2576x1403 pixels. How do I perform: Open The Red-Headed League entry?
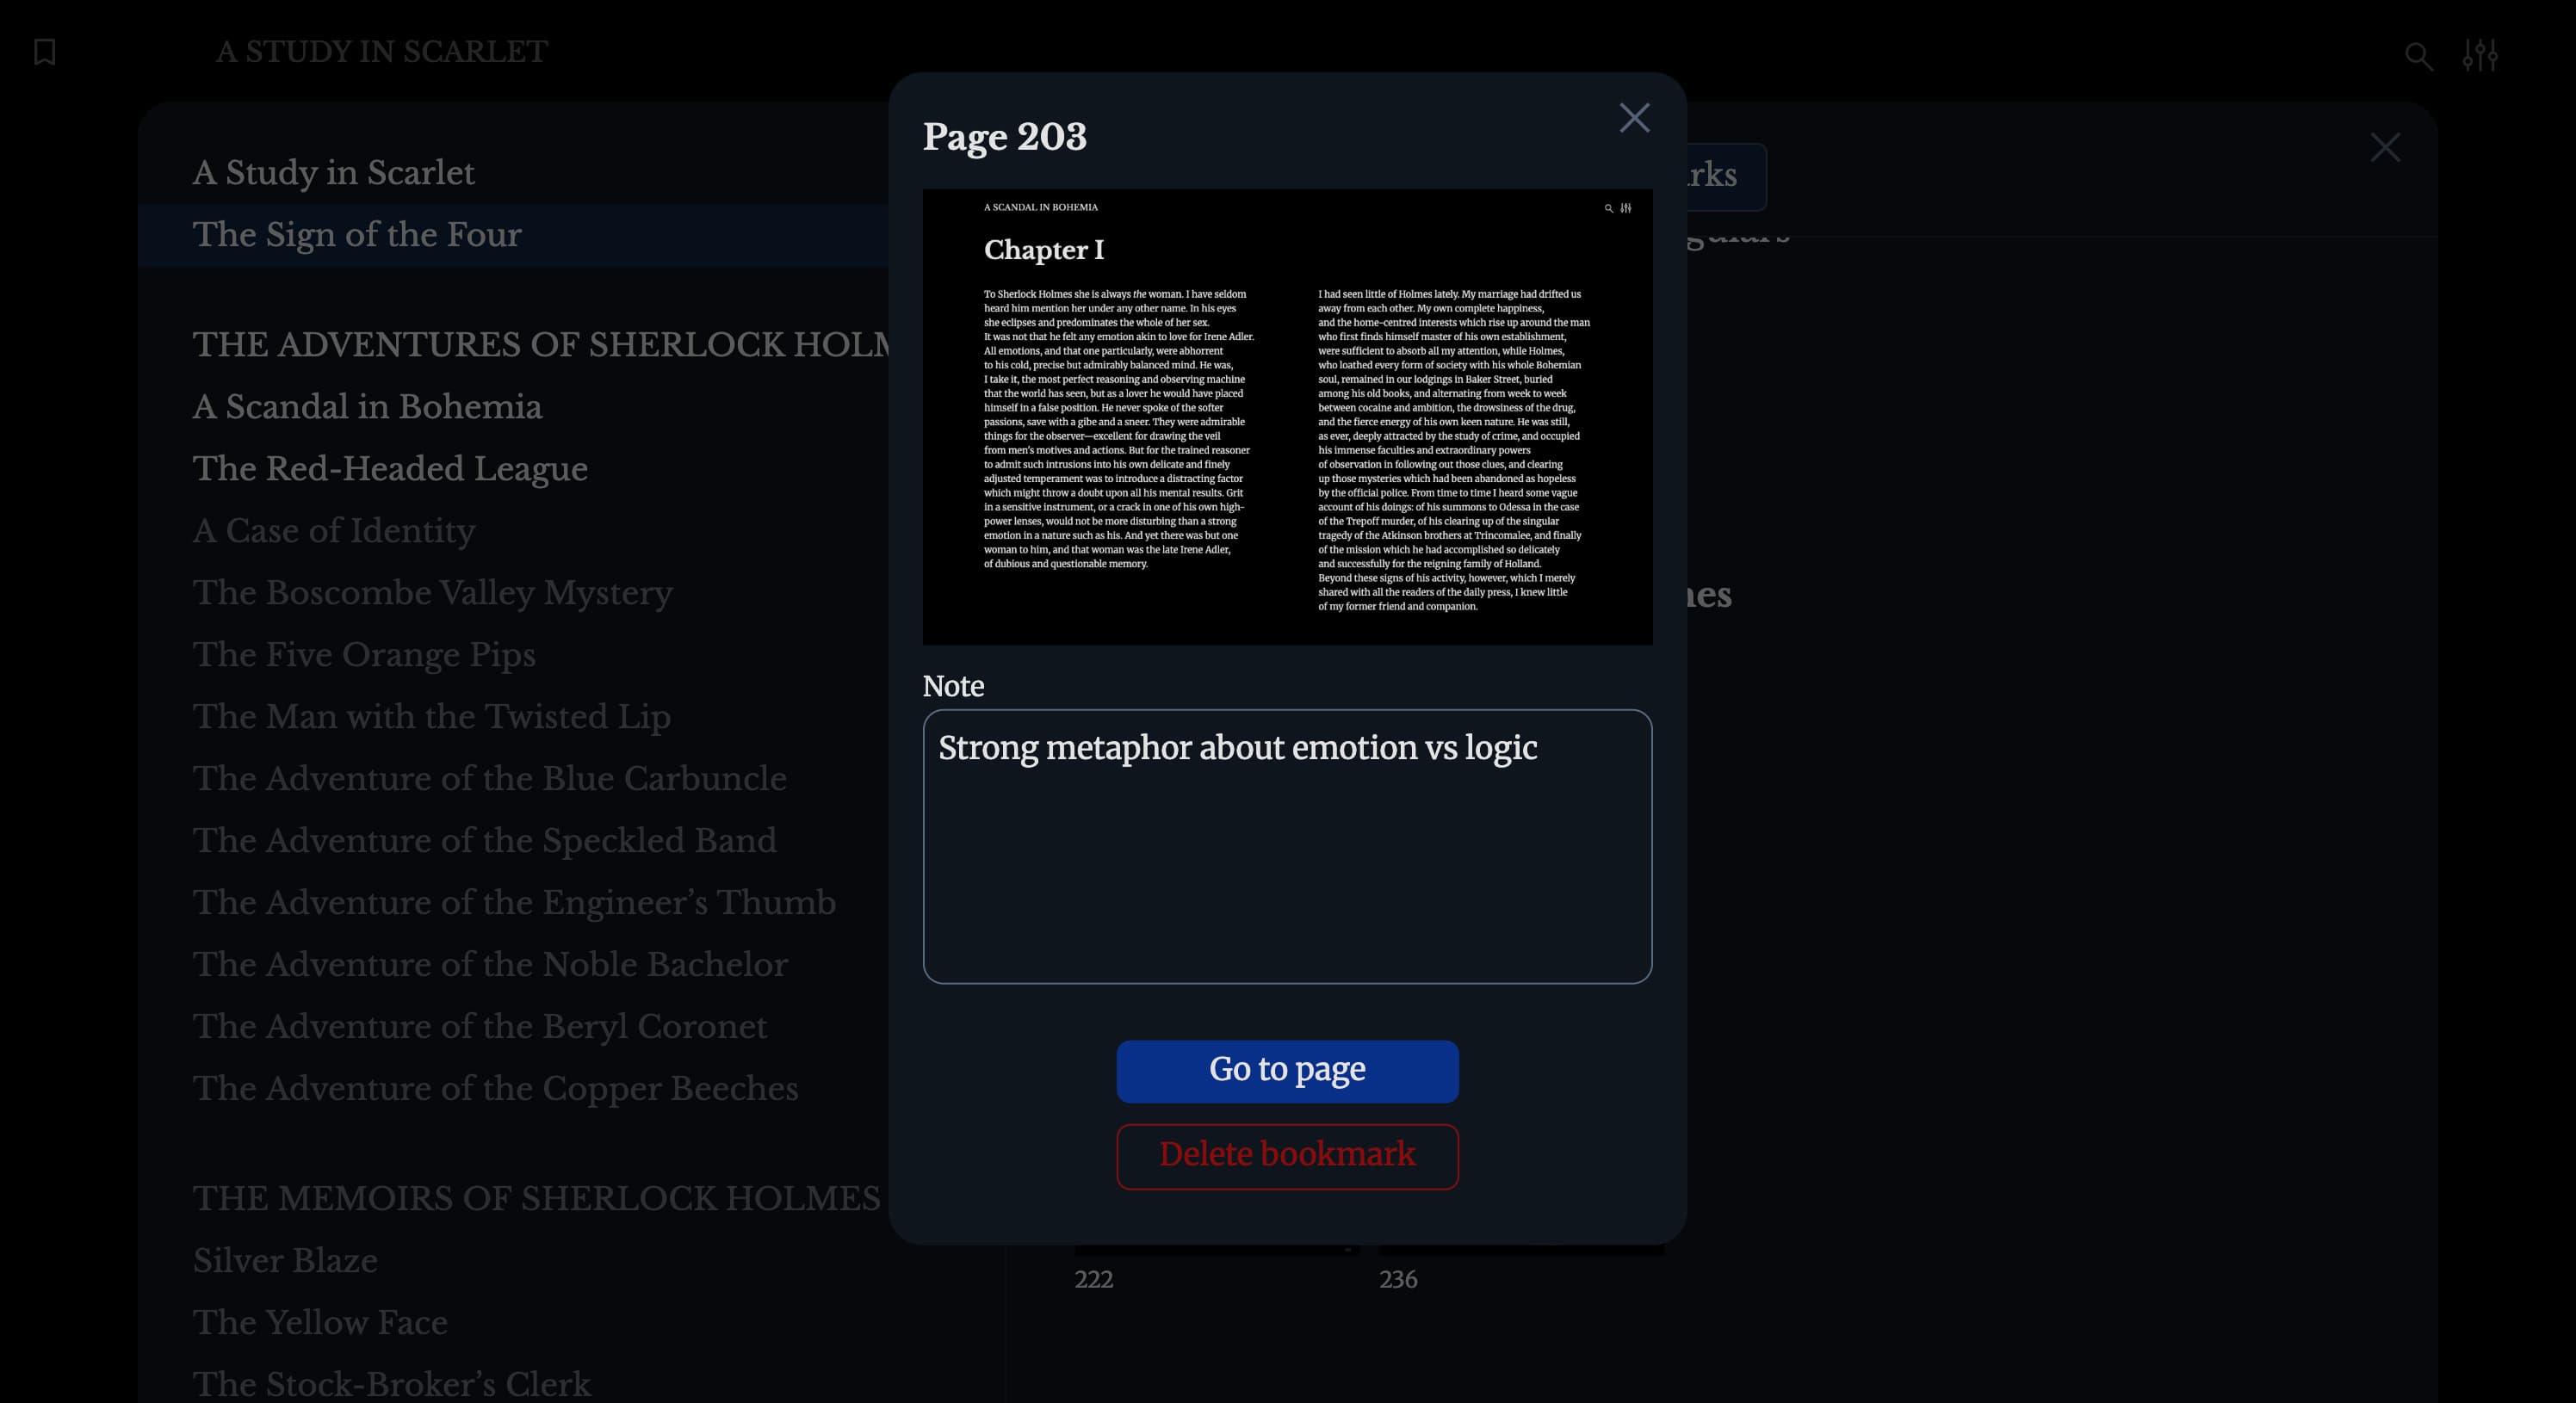click(x=390, y=469)
